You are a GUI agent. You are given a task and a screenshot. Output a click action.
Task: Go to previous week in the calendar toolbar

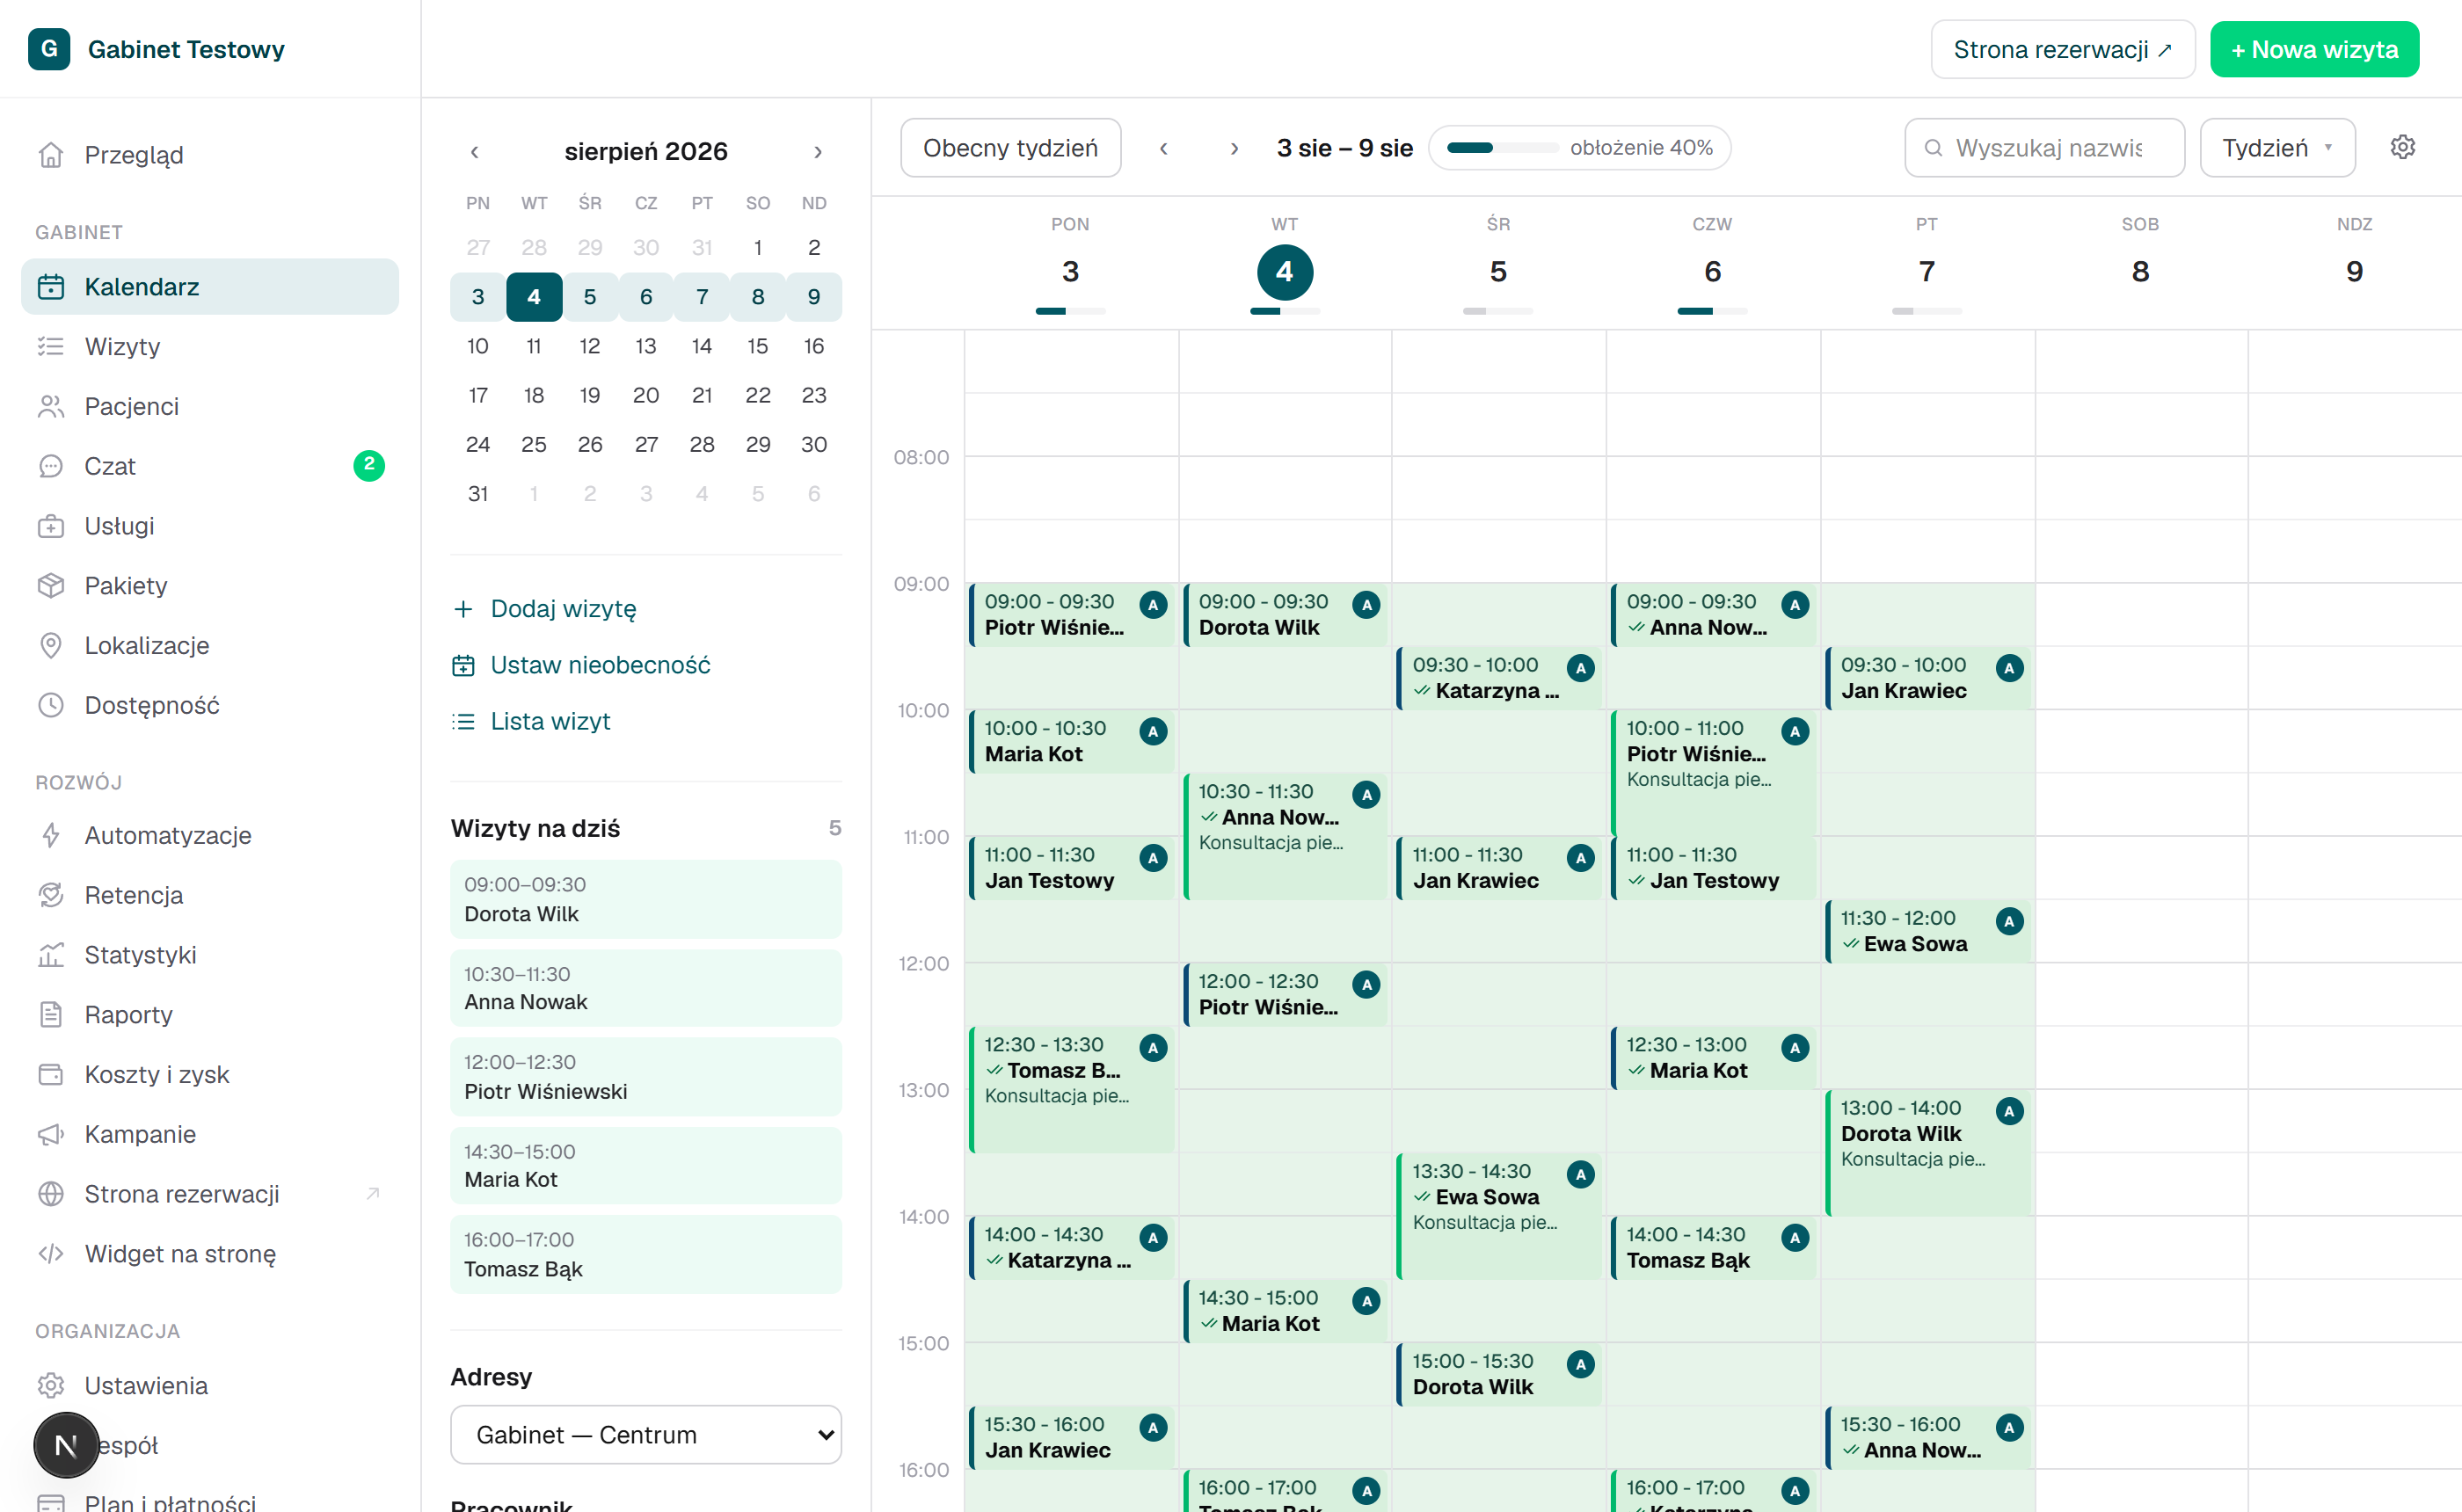click(1164, 148)
